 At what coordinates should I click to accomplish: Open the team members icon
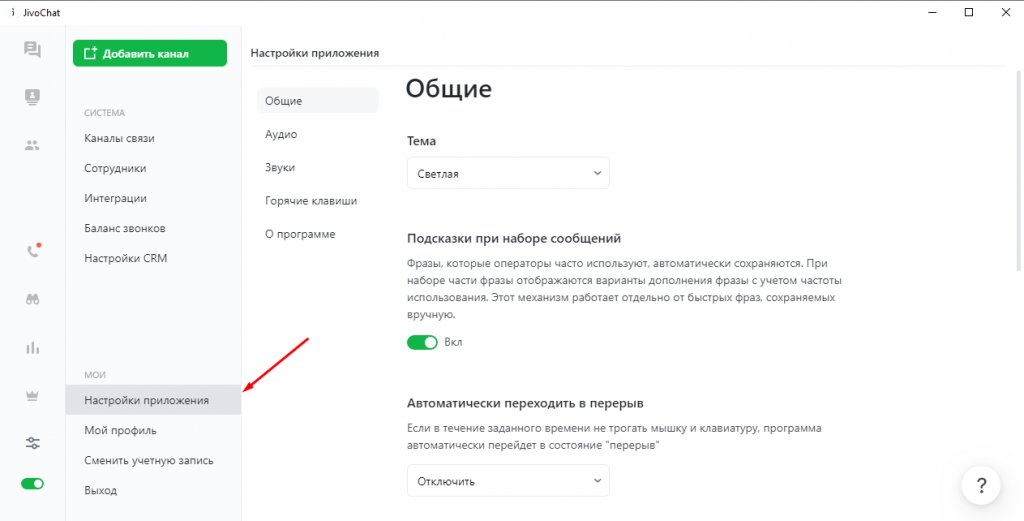pyautogui.click(x=32, y=145)
